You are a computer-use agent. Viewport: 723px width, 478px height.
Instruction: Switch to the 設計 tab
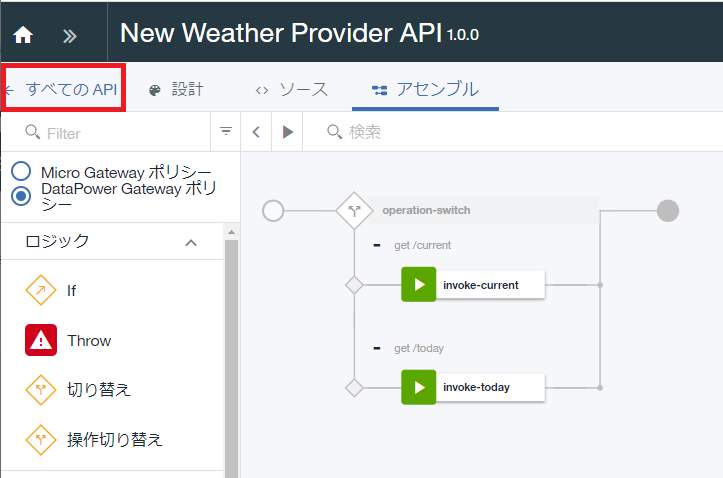point(176,89)
